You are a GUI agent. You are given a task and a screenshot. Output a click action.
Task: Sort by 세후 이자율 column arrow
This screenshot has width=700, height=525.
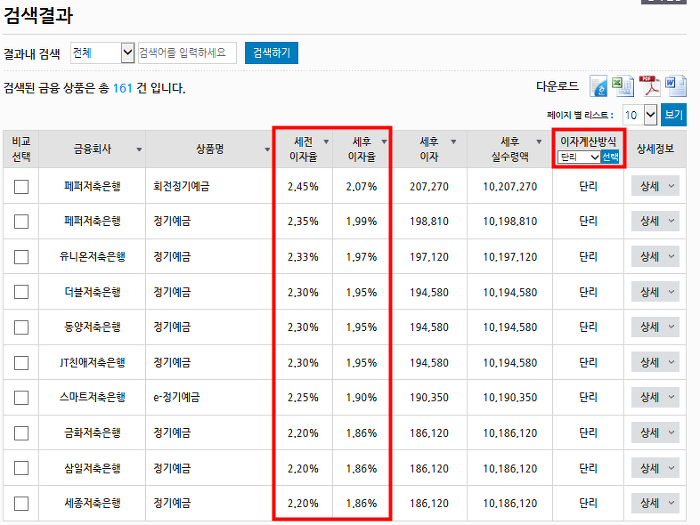click(384, 142)
